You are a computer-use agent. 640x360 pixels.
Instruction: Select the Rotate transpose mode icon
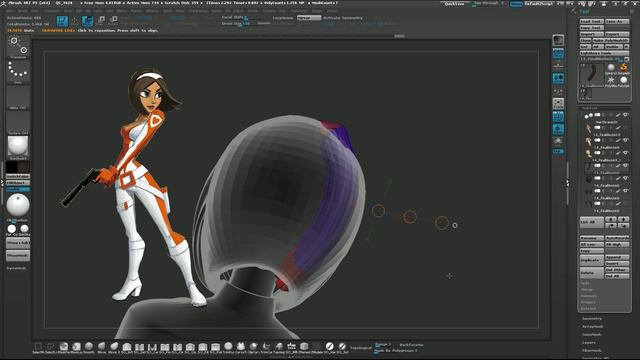click(x=113, y=21)
